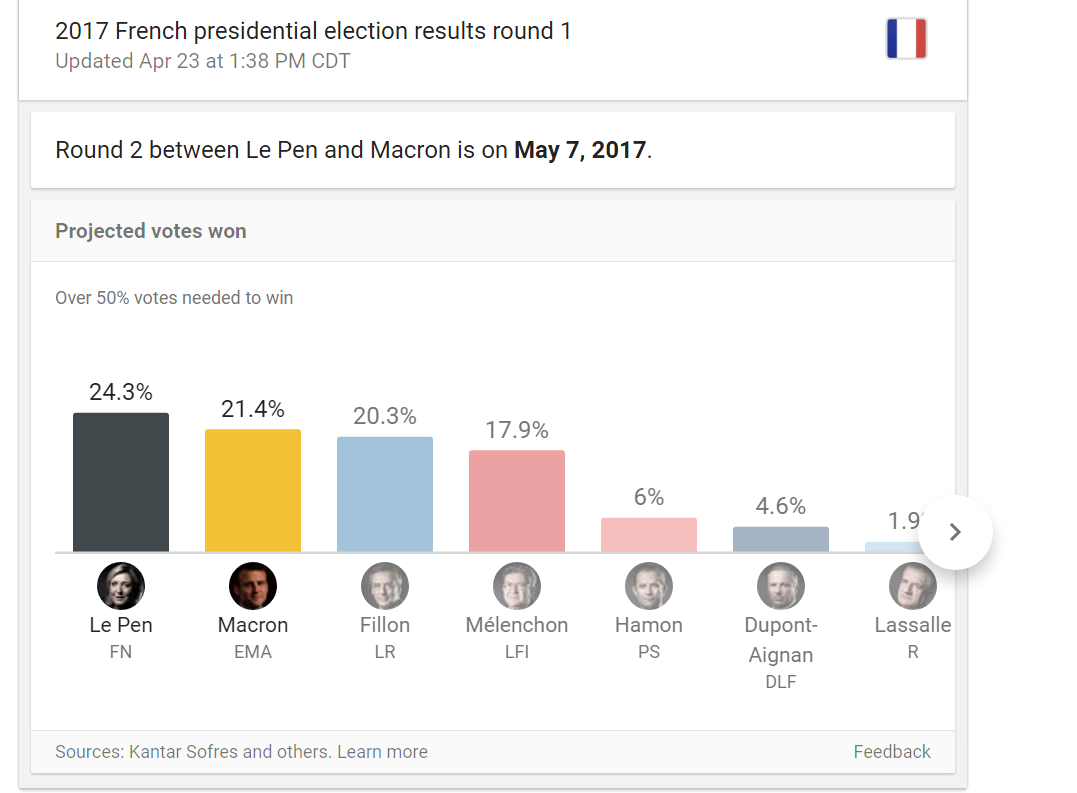Viewport: 1077px width, 793px height.
Task: Select Macron's yellow bar
Action: [253, 490]
